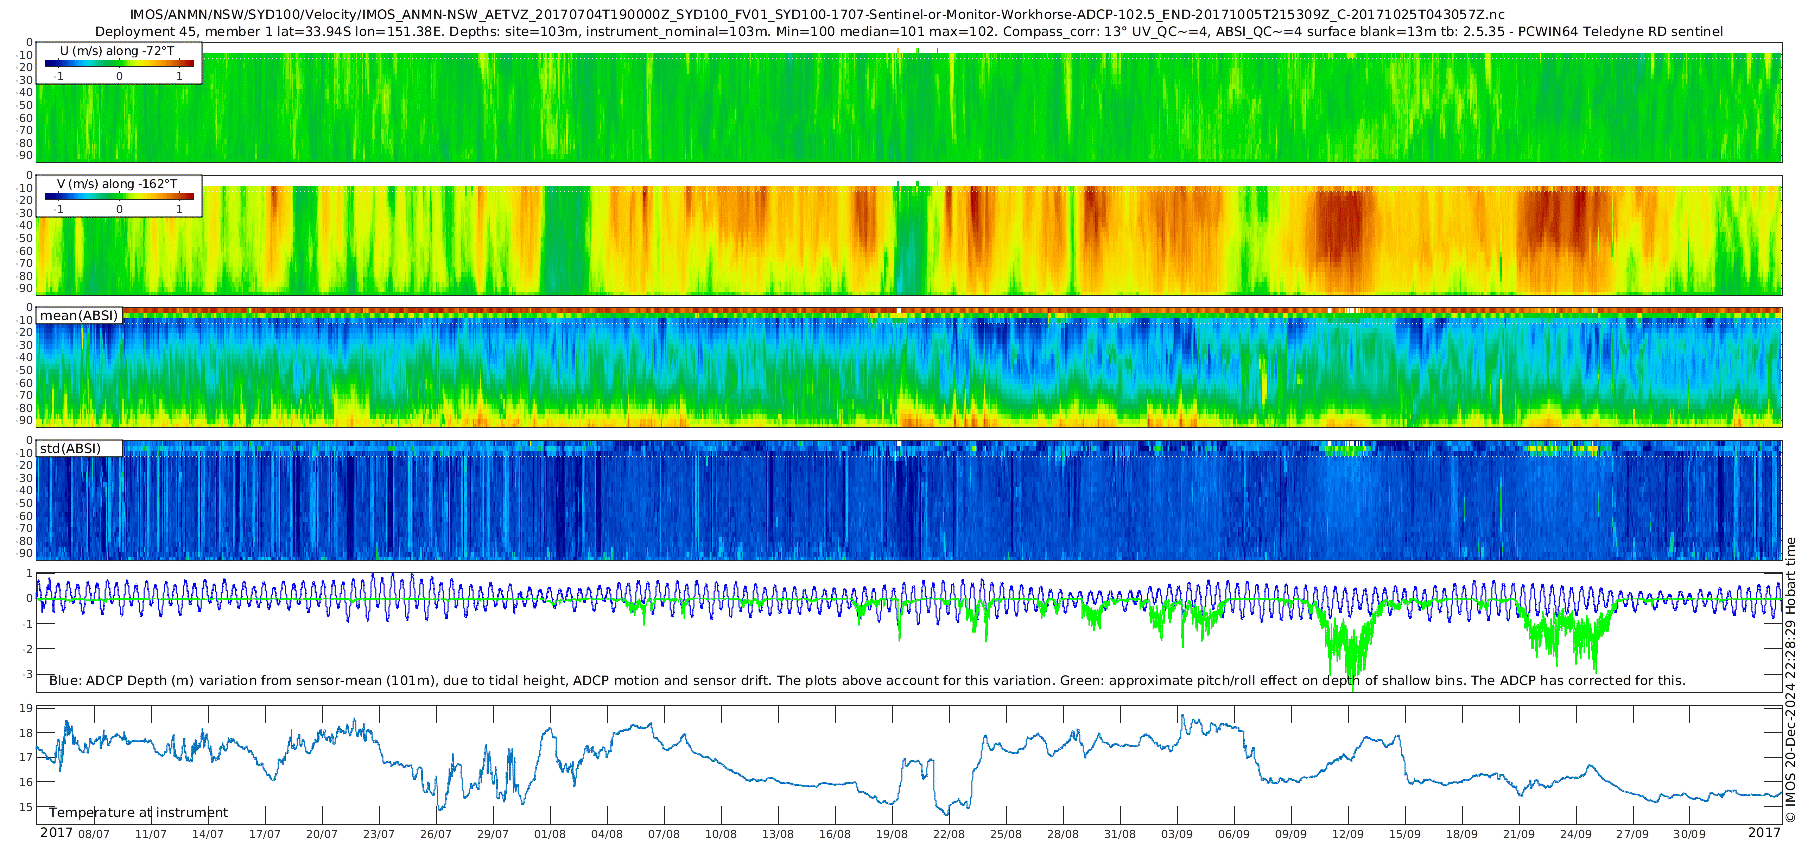1800x850 pixels.
Task: Select the "V (m/s) along -162°T" legend title
Action: [117, 184]
